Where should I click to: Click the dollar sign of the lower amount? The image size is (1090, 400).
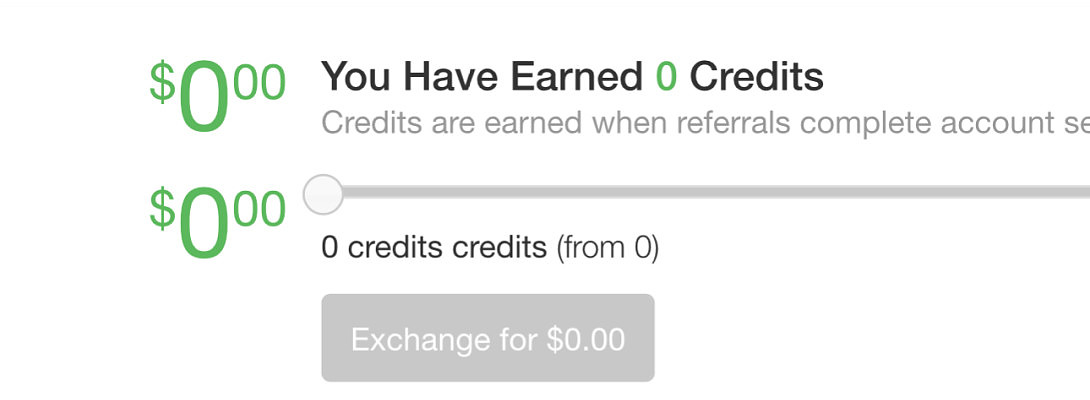(162, 208)
